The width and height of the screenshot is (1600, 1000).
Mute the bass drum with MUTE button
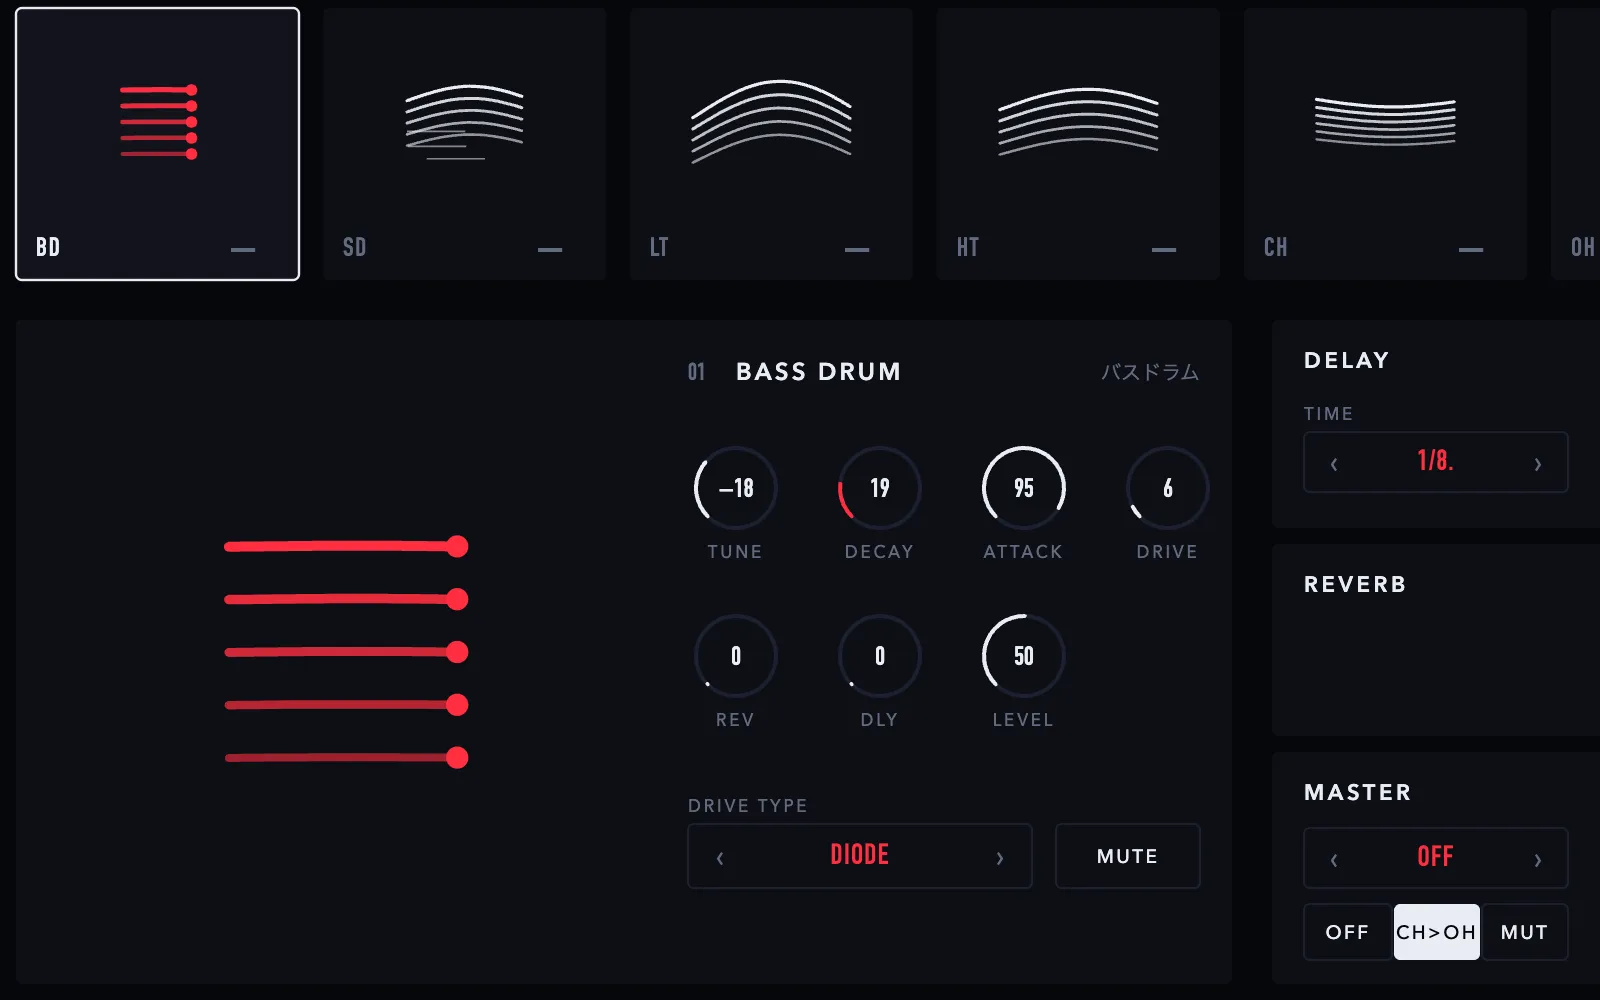1128,856
